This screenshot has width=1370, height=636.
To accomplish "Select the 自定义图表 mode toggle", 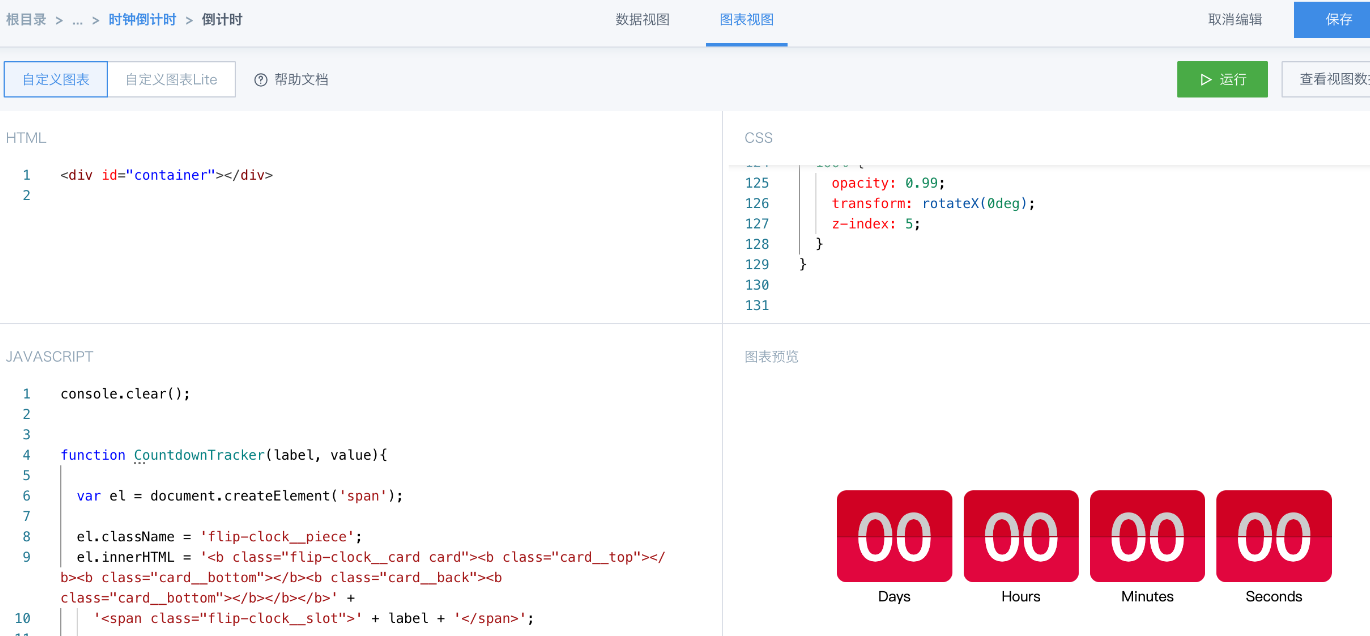I will coord(56,79).
